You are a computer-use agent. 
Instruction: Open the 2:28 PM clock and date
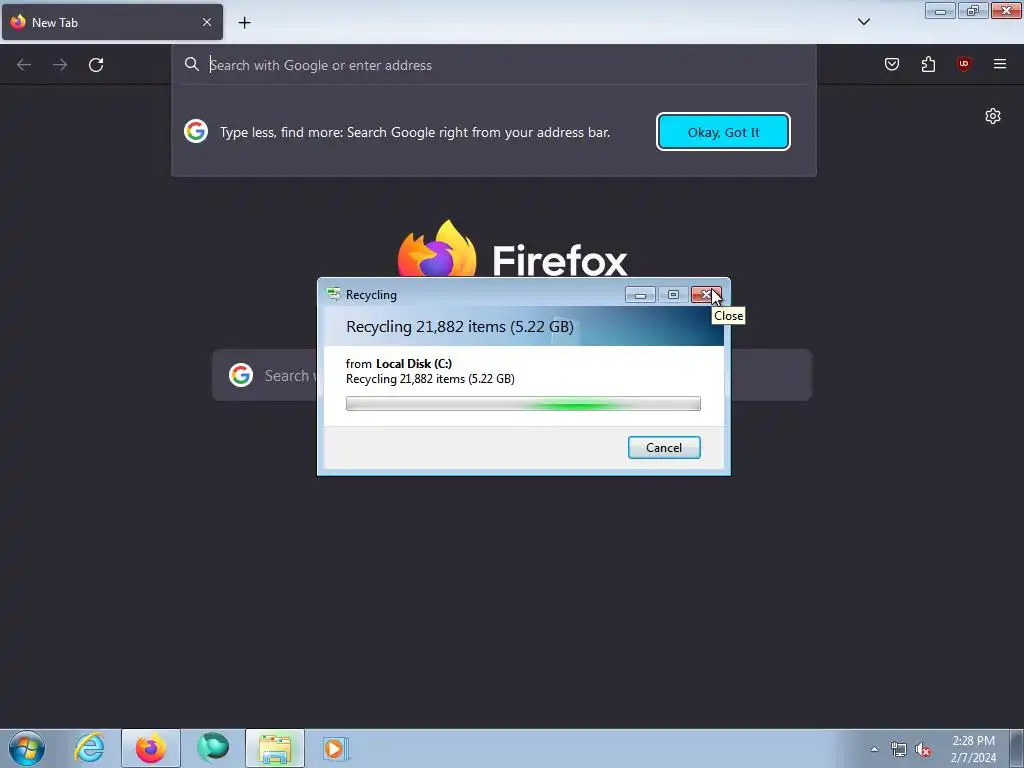click(x=973, y=749)
